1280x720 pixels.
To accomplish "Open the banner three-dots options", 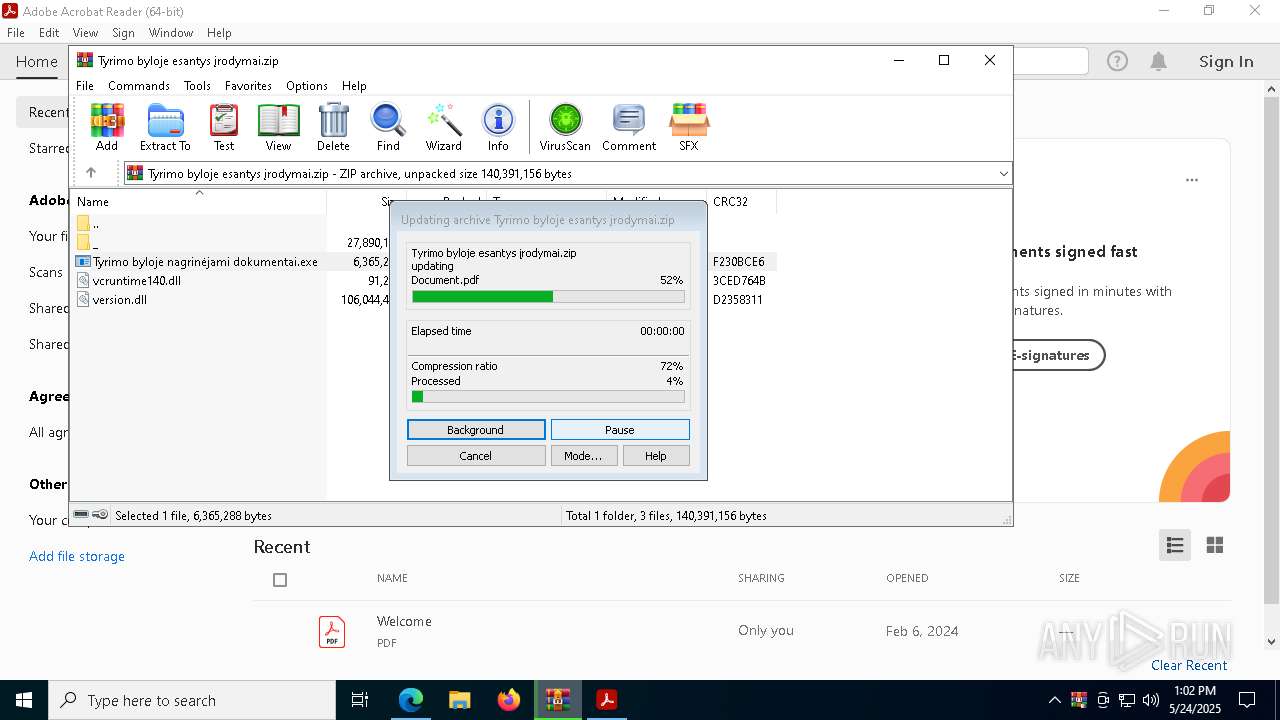I will point(1192,181).
